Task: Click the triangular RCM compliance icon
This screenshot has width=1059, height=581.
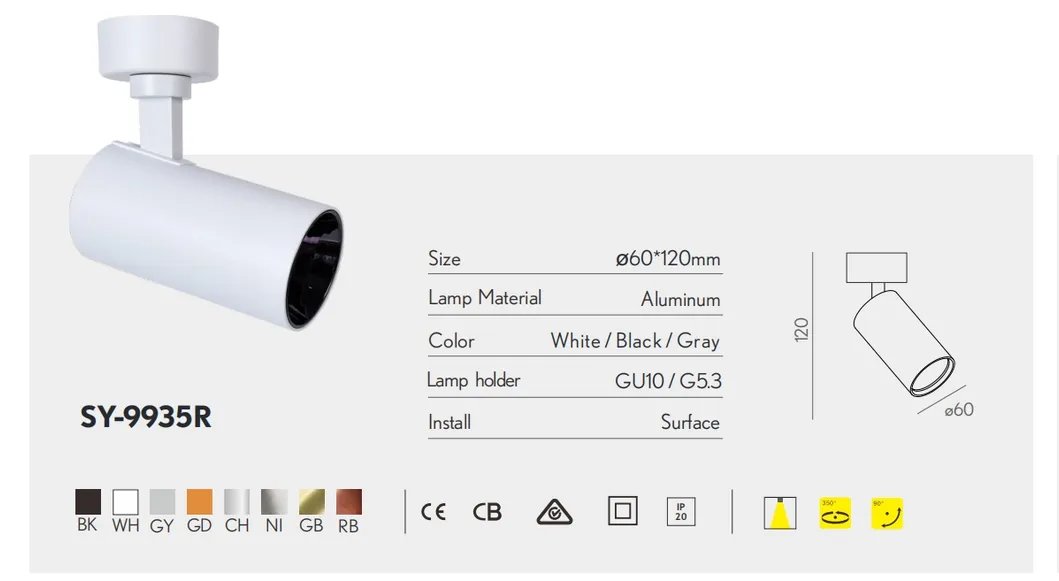Action: (554, 512)
